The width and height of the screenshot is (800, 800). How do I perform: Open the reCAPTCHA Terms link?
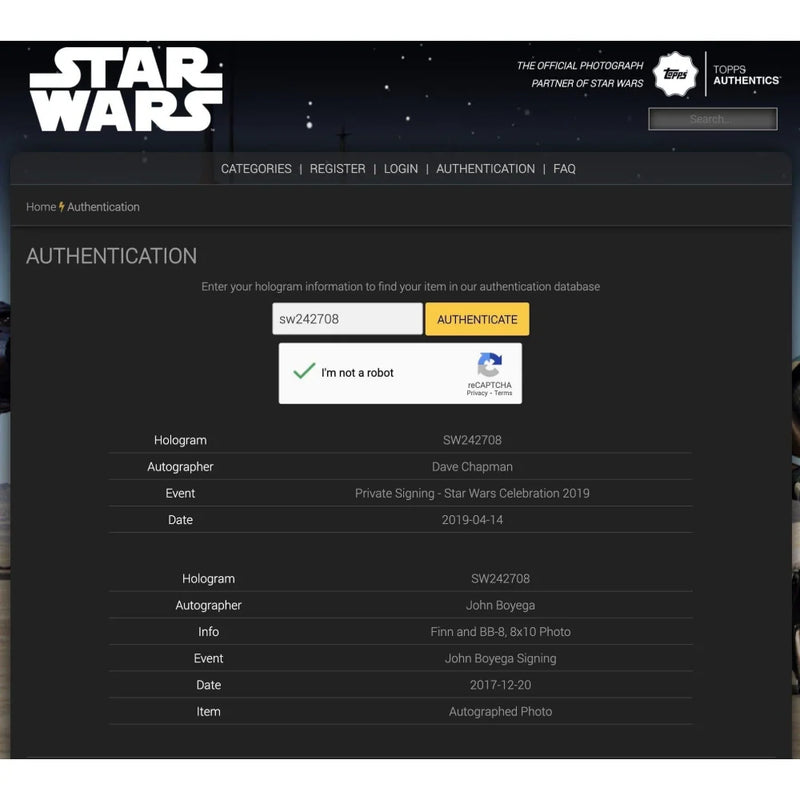(503, 393)
